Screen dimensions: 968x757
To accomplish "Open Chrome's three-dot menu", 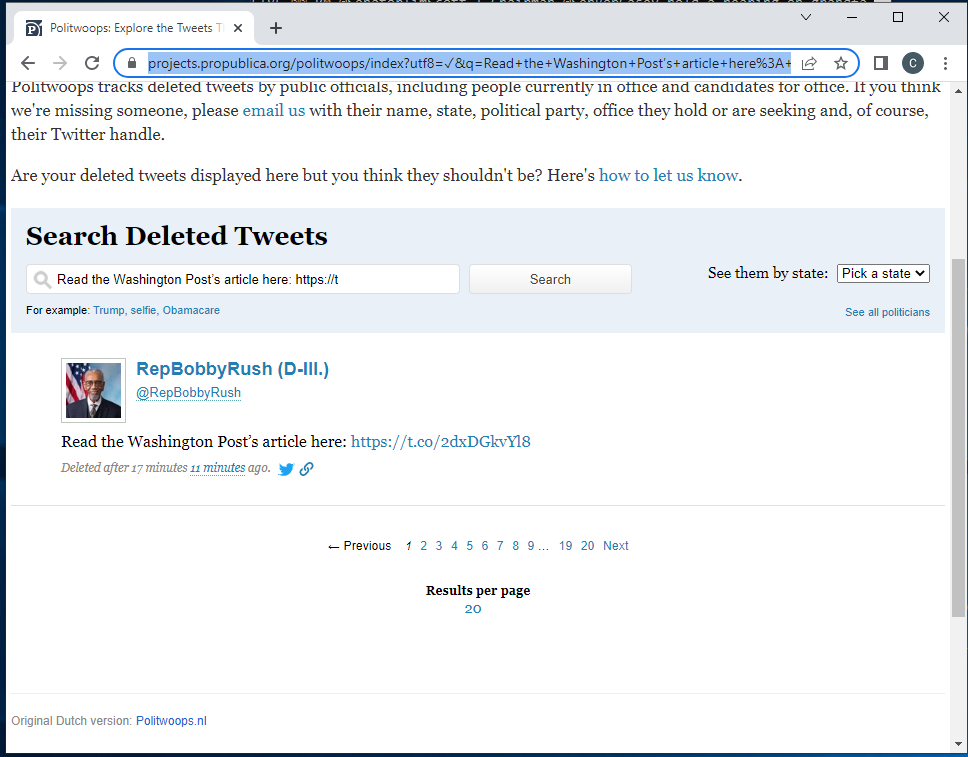I will point(945,63).
